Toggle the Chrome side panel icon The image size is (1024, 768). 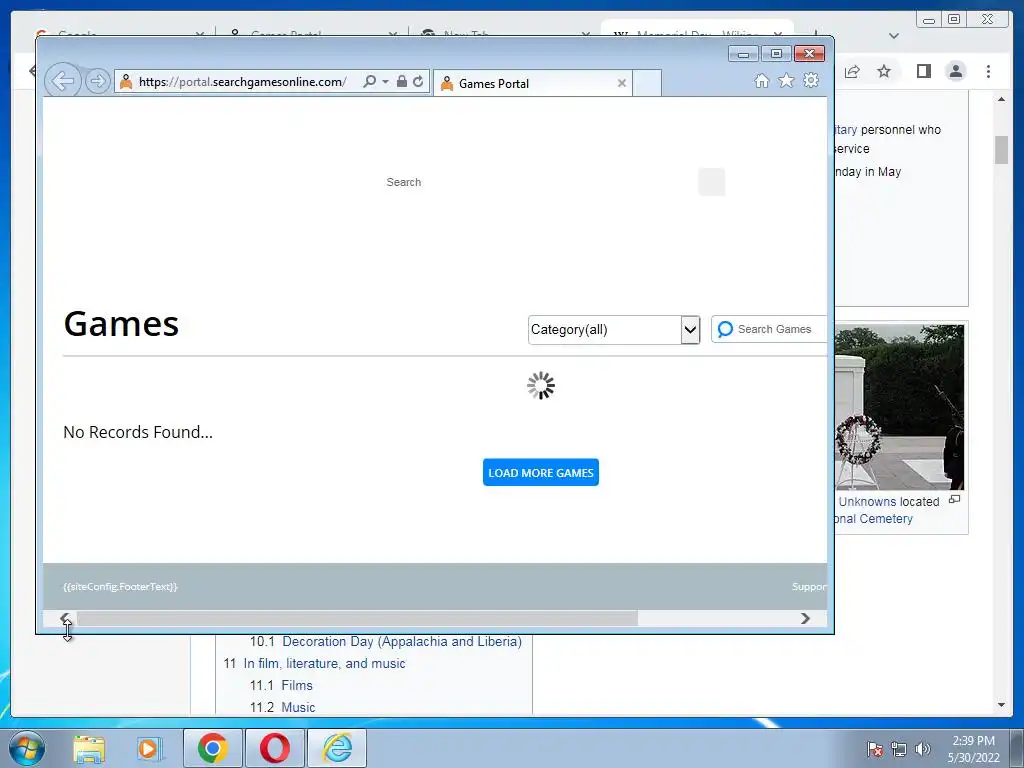(x=923, y=71)
